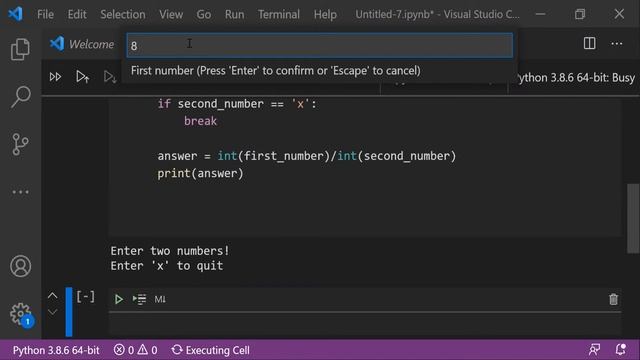Open Run menu
The height and width of the screenshot is (360, 640).
pyautogui.click(x=234, y=14)
